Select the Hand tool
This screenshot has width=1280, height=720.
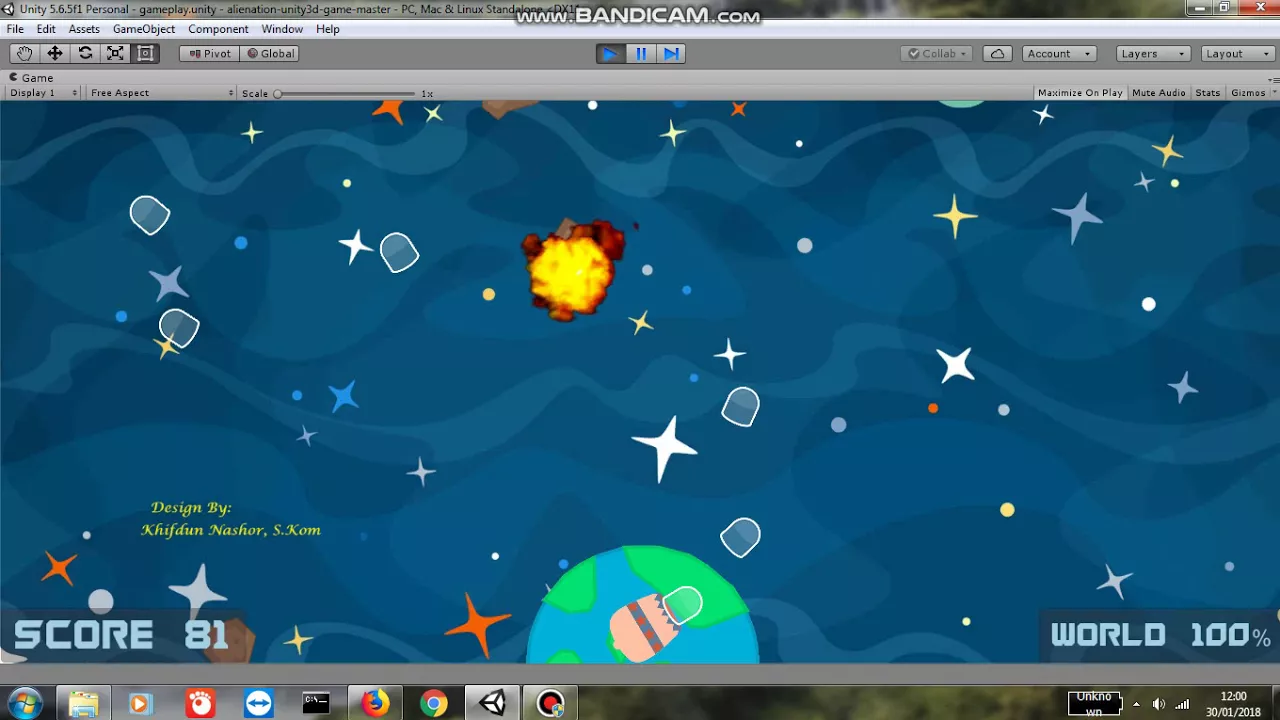tap(24, 54)
